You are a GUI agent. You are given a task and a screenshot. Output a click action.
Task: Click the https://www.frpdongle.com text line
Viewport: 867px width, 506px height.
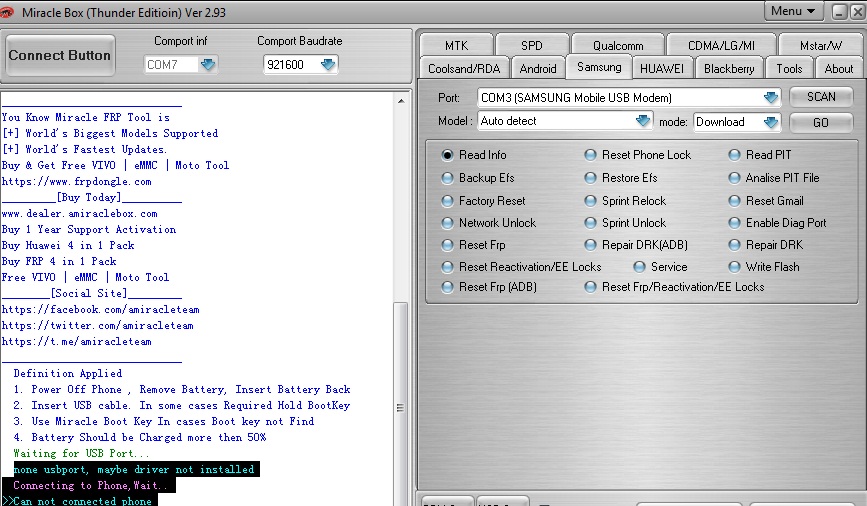click(76, 181)
